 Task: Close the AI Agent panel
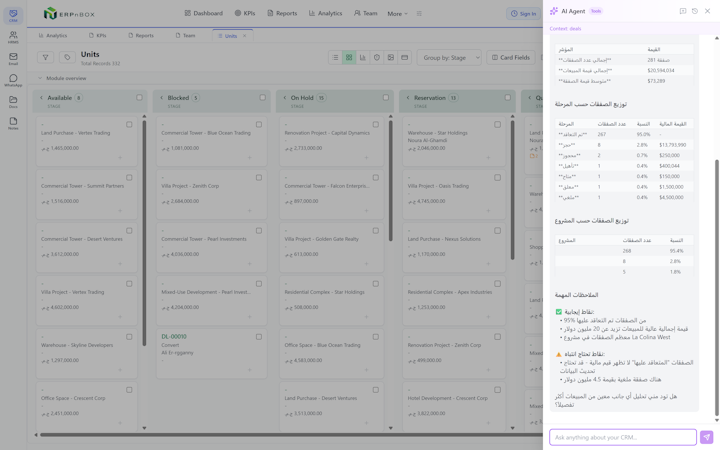pos(707,11)
